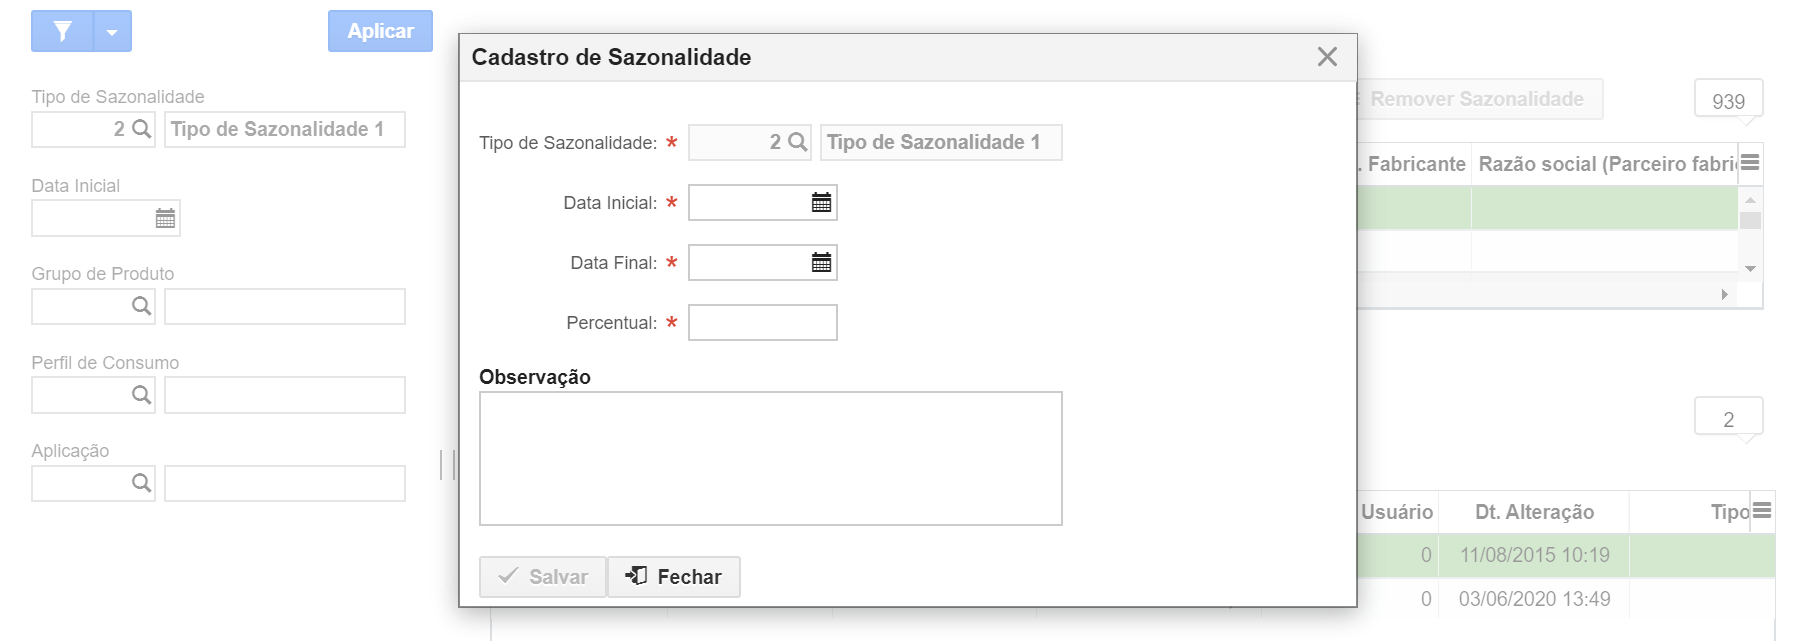
Task: Click the filter funnel icon button
Action: 62,31
